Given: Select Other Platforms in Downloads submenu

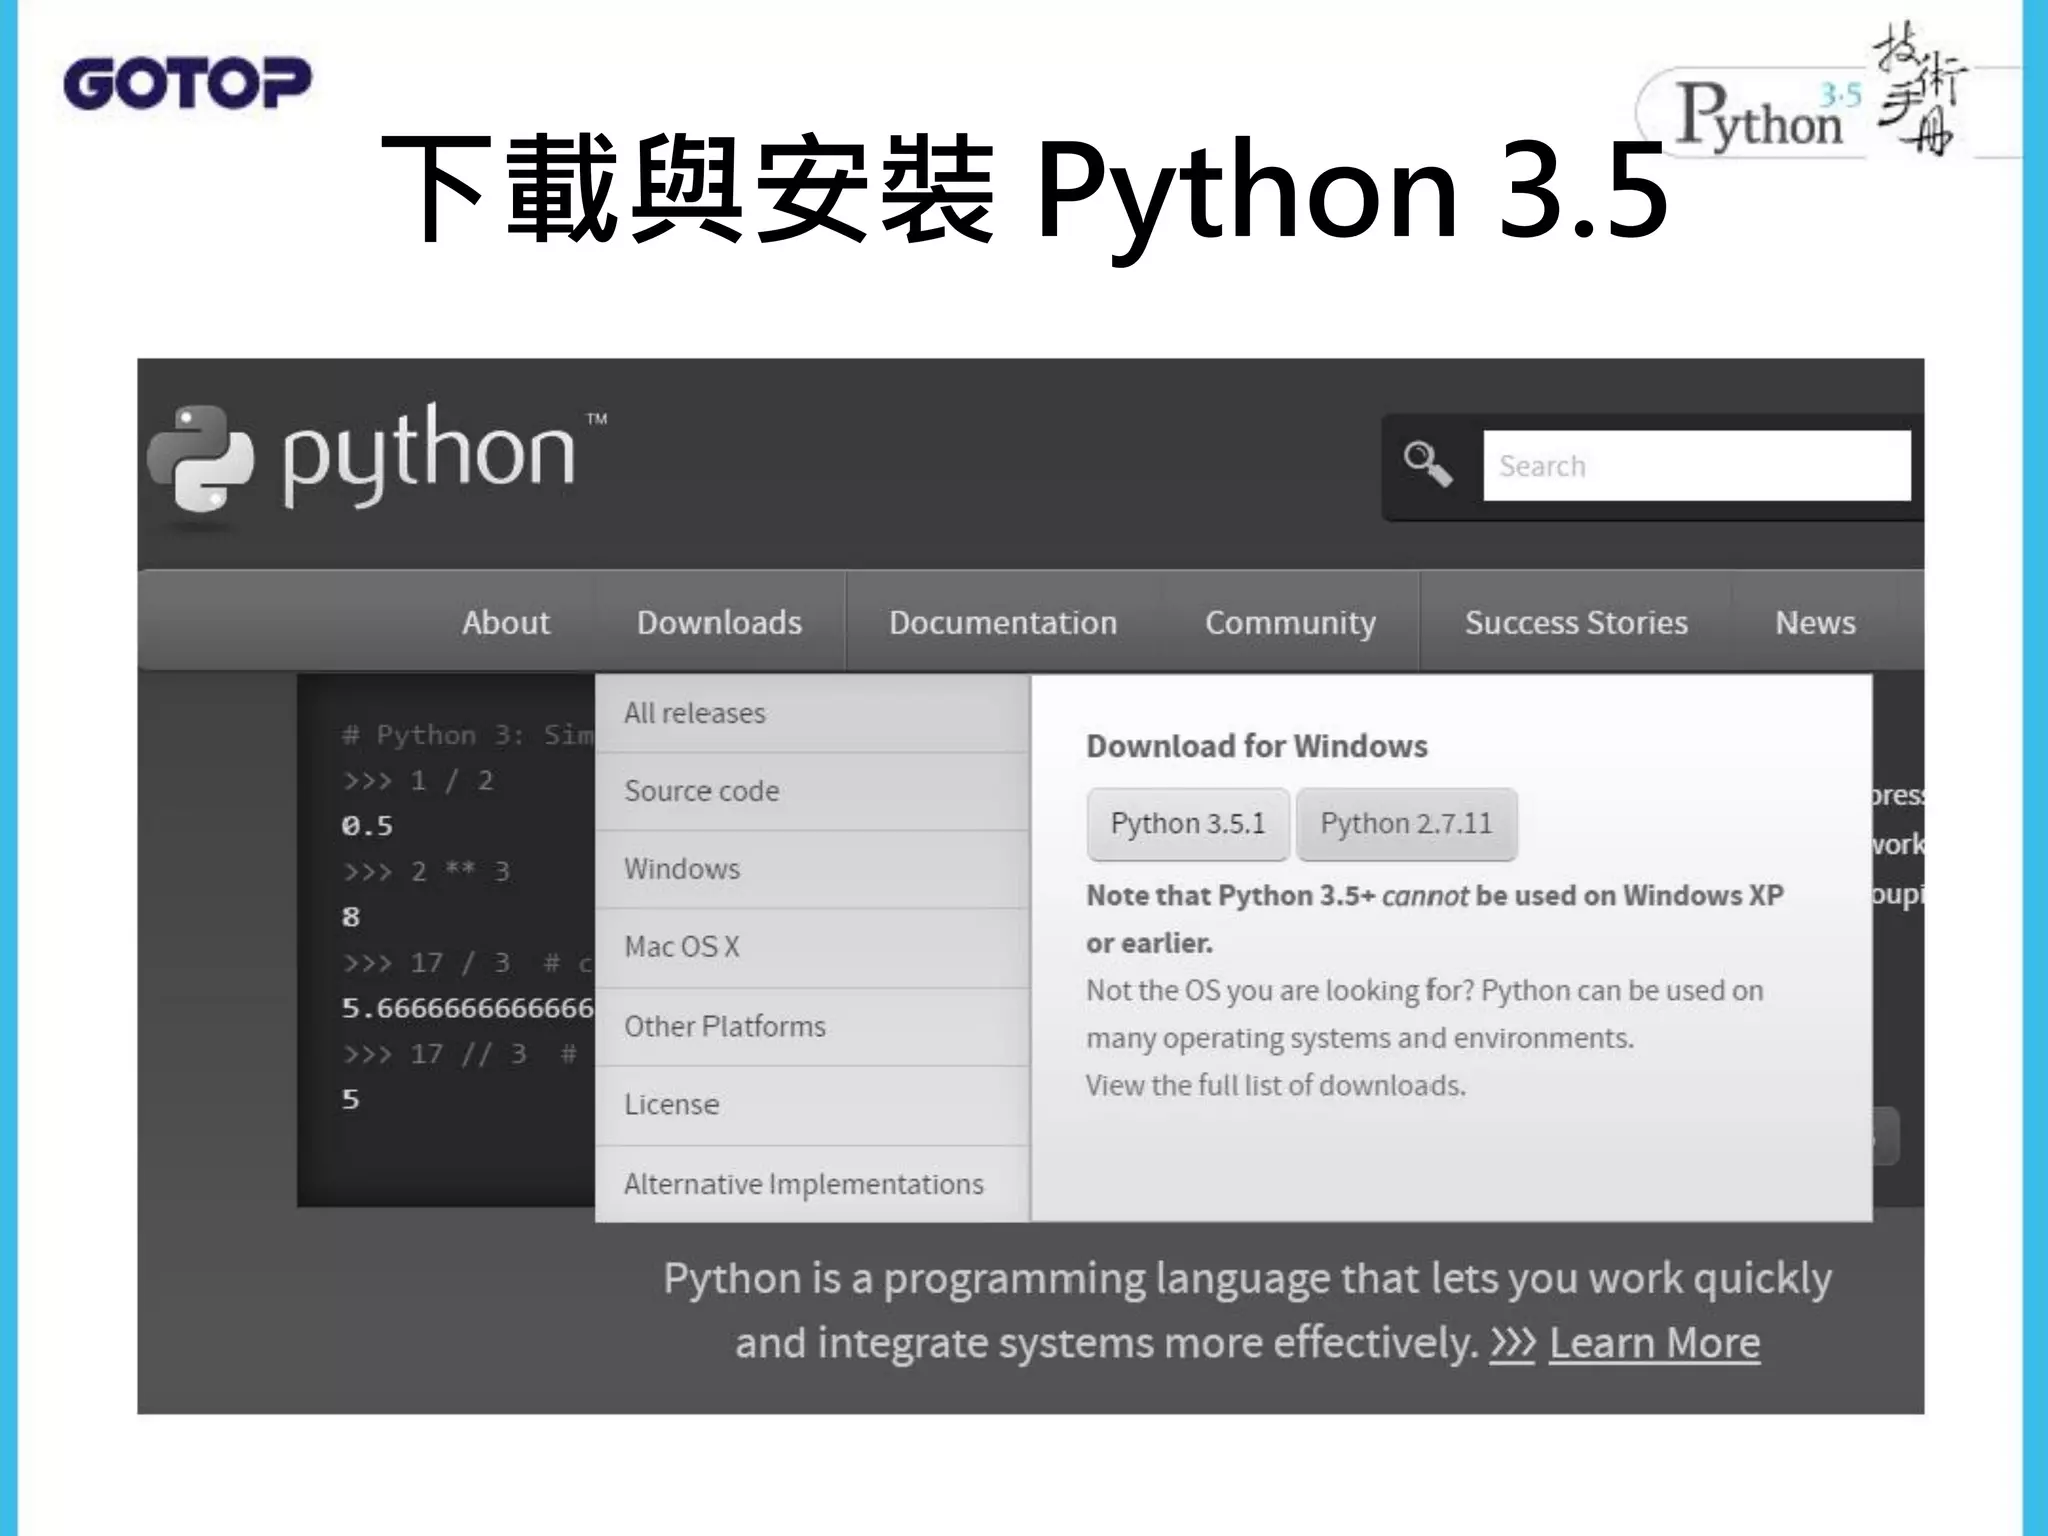Looking at the screenshot, I should (x=812, y=1027).
